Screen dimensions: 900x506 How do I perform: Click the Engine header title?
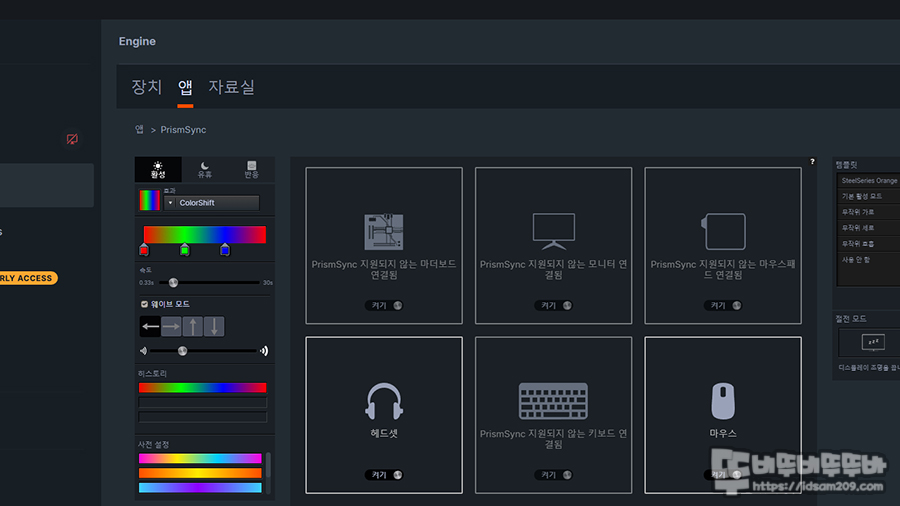point(137,41)
